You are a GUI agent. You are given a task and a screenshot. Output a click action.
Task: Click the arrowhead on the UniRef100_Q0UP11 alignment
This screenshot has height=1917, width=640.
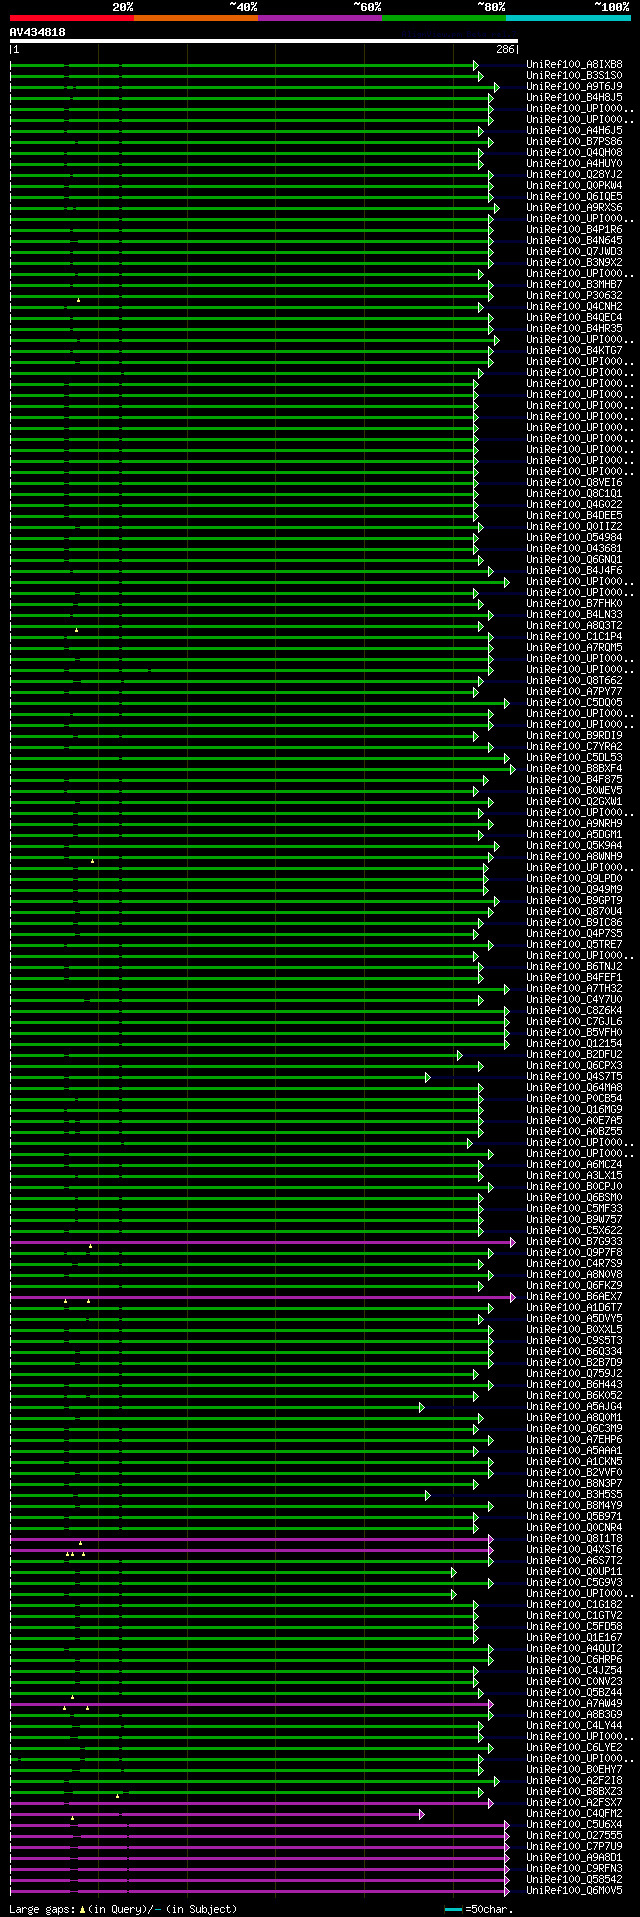tap(453, 1572)
